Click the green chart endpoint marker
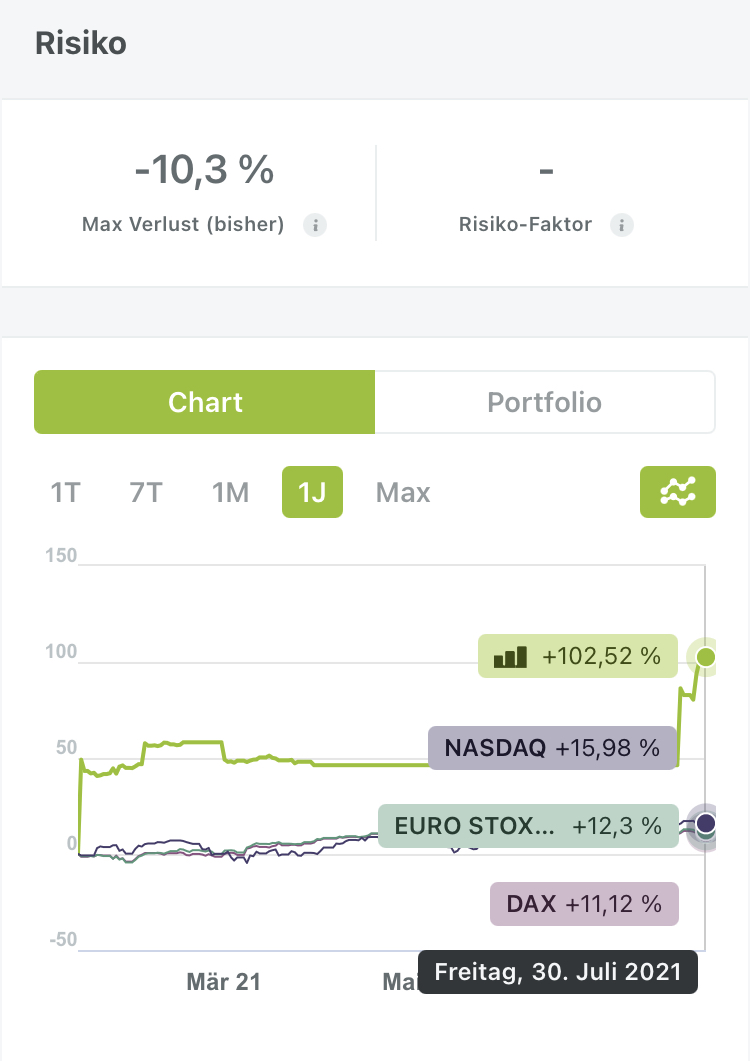The height and width of the screenshot is (1061, 750). coord(706,657)
